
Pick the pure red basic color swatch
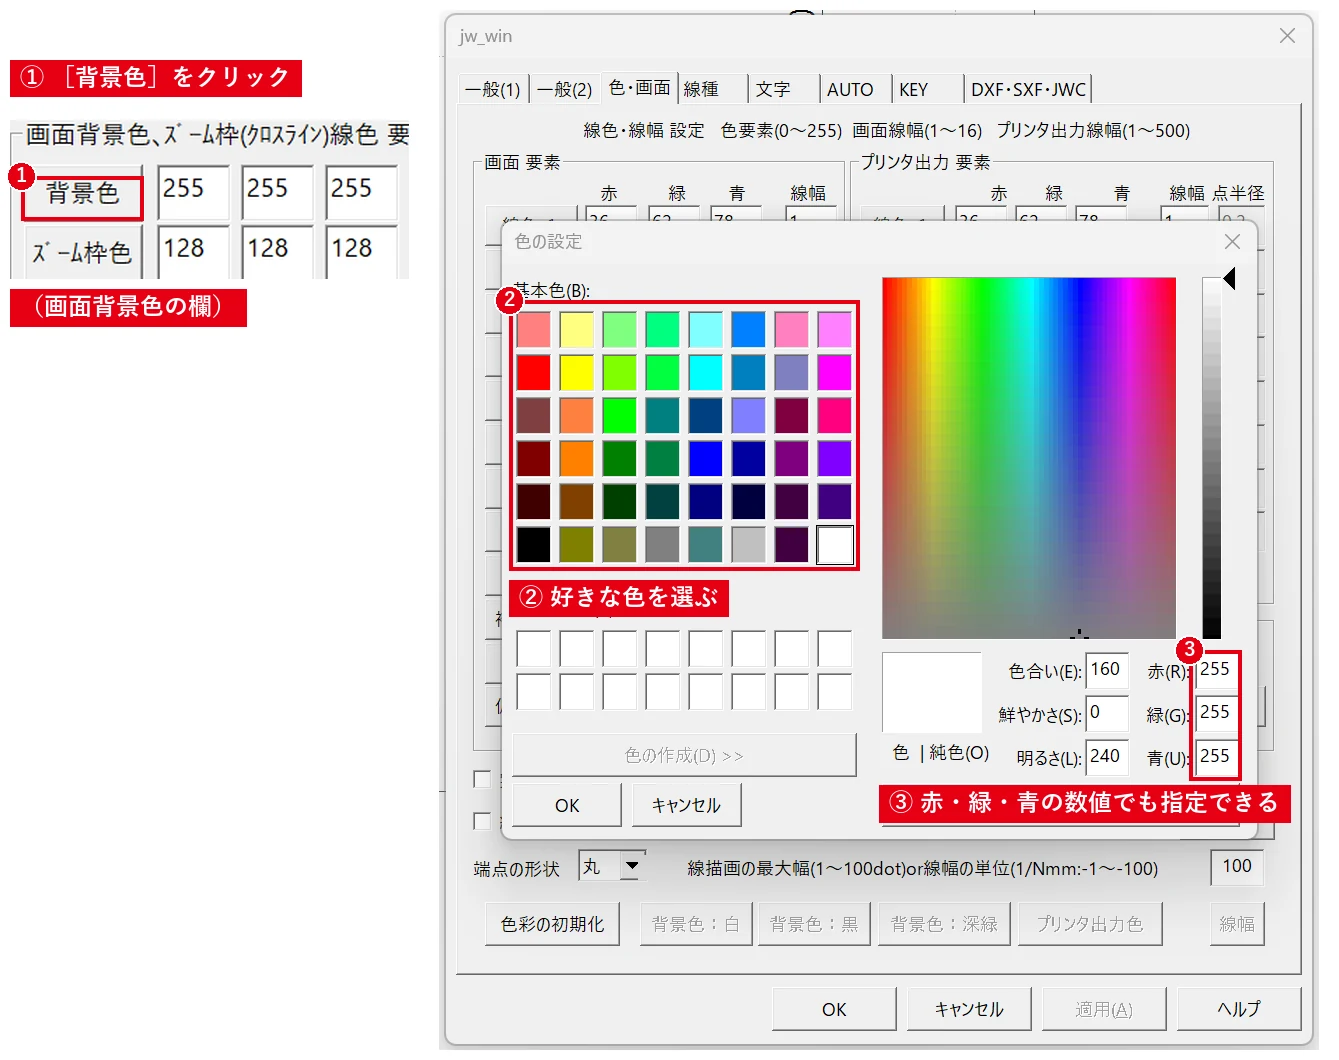(x=533, y=372)
